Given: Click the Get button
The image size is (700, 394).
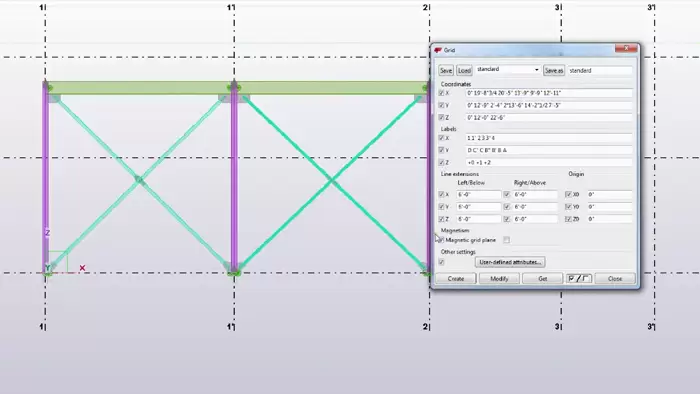Looking at the screenshot, I should 542,278.
